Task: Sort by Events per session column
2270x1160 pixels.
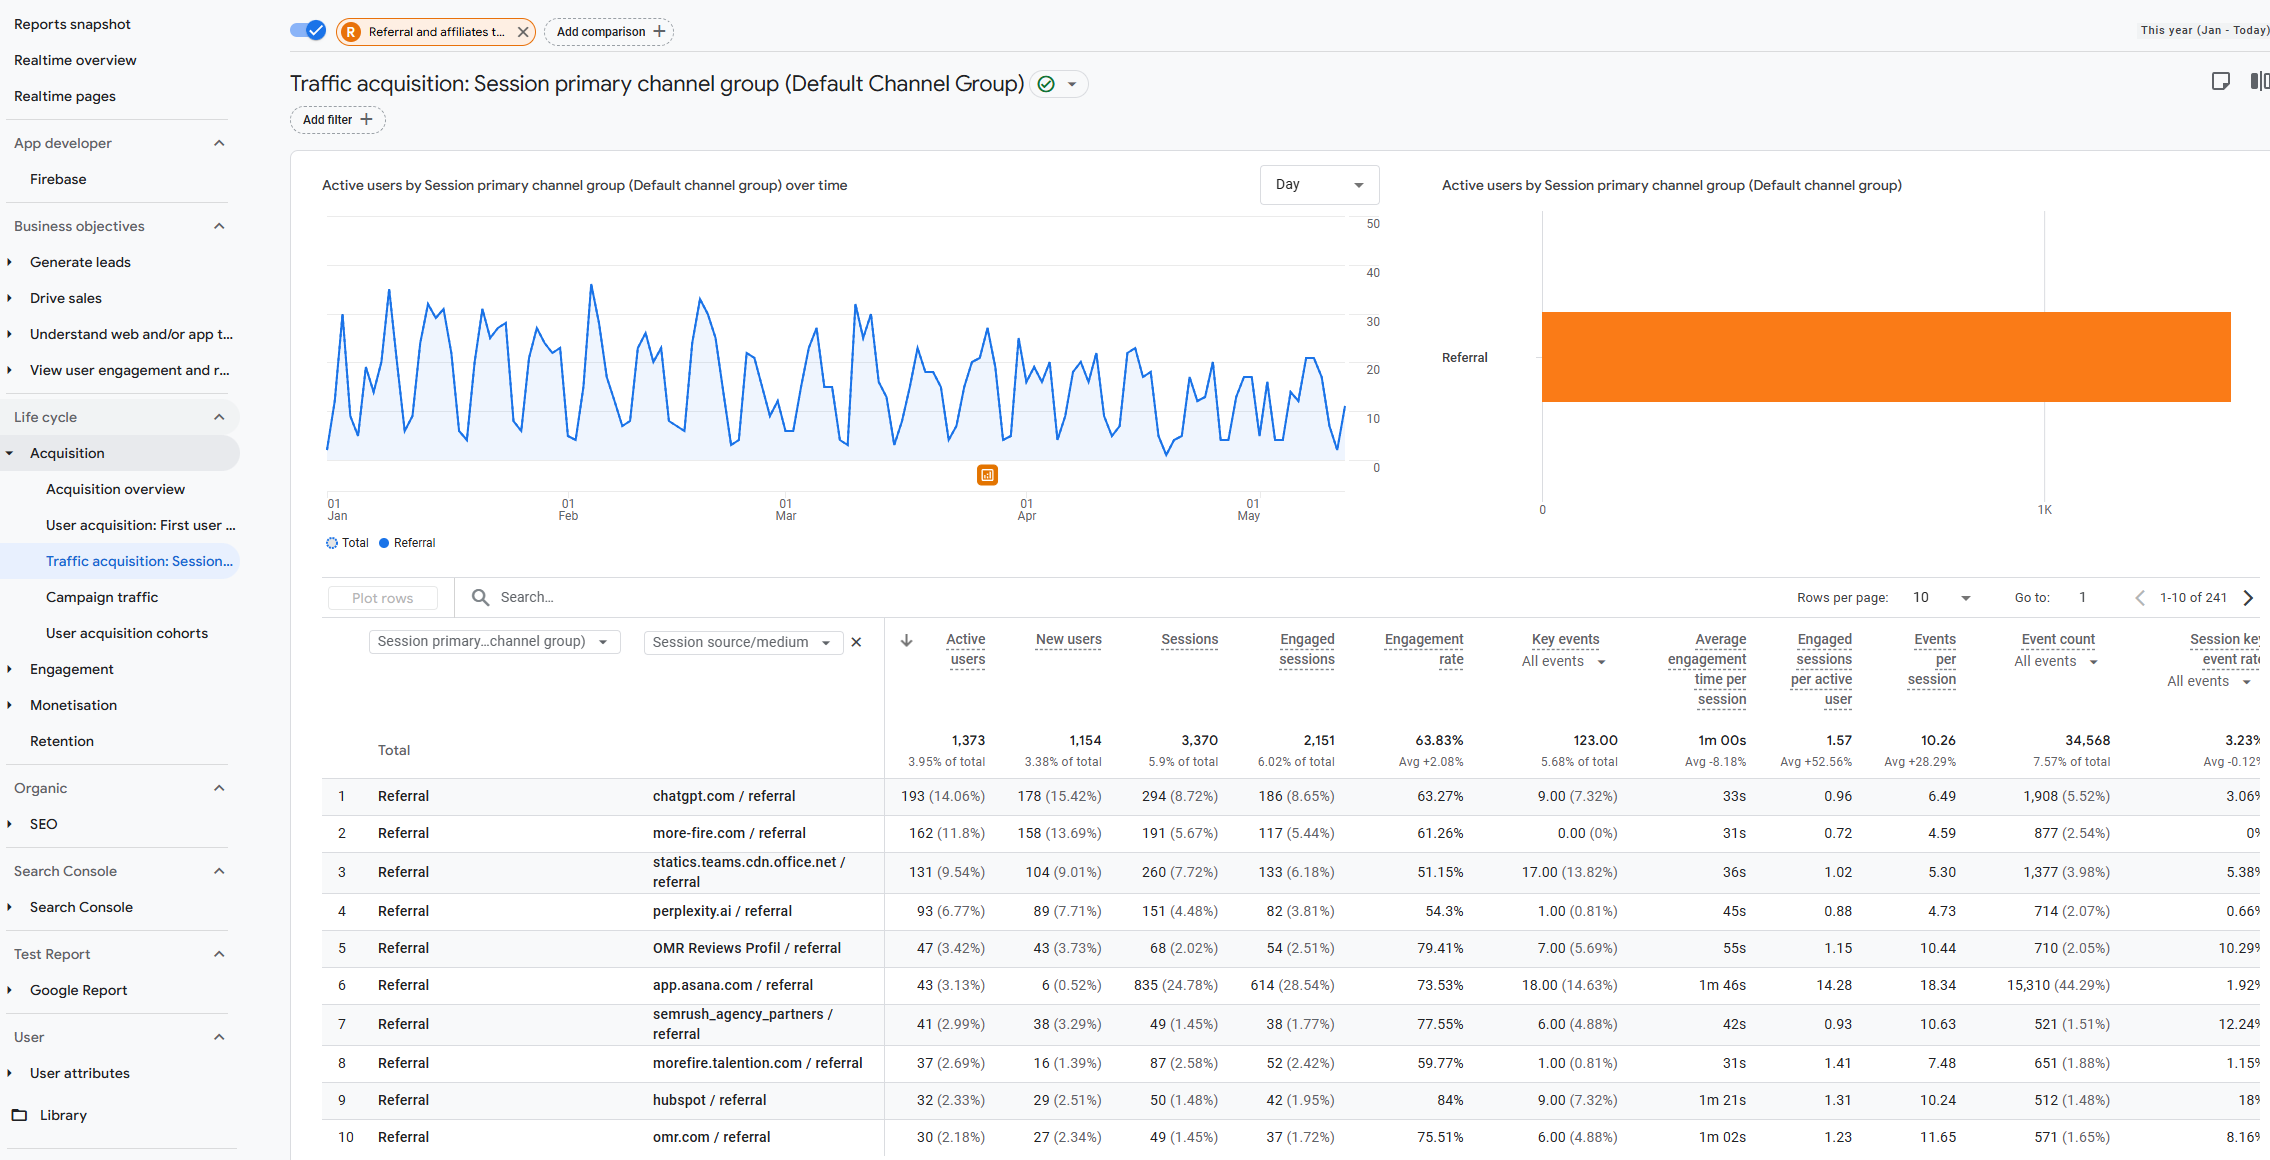Action: click(x=1932, y=659)
